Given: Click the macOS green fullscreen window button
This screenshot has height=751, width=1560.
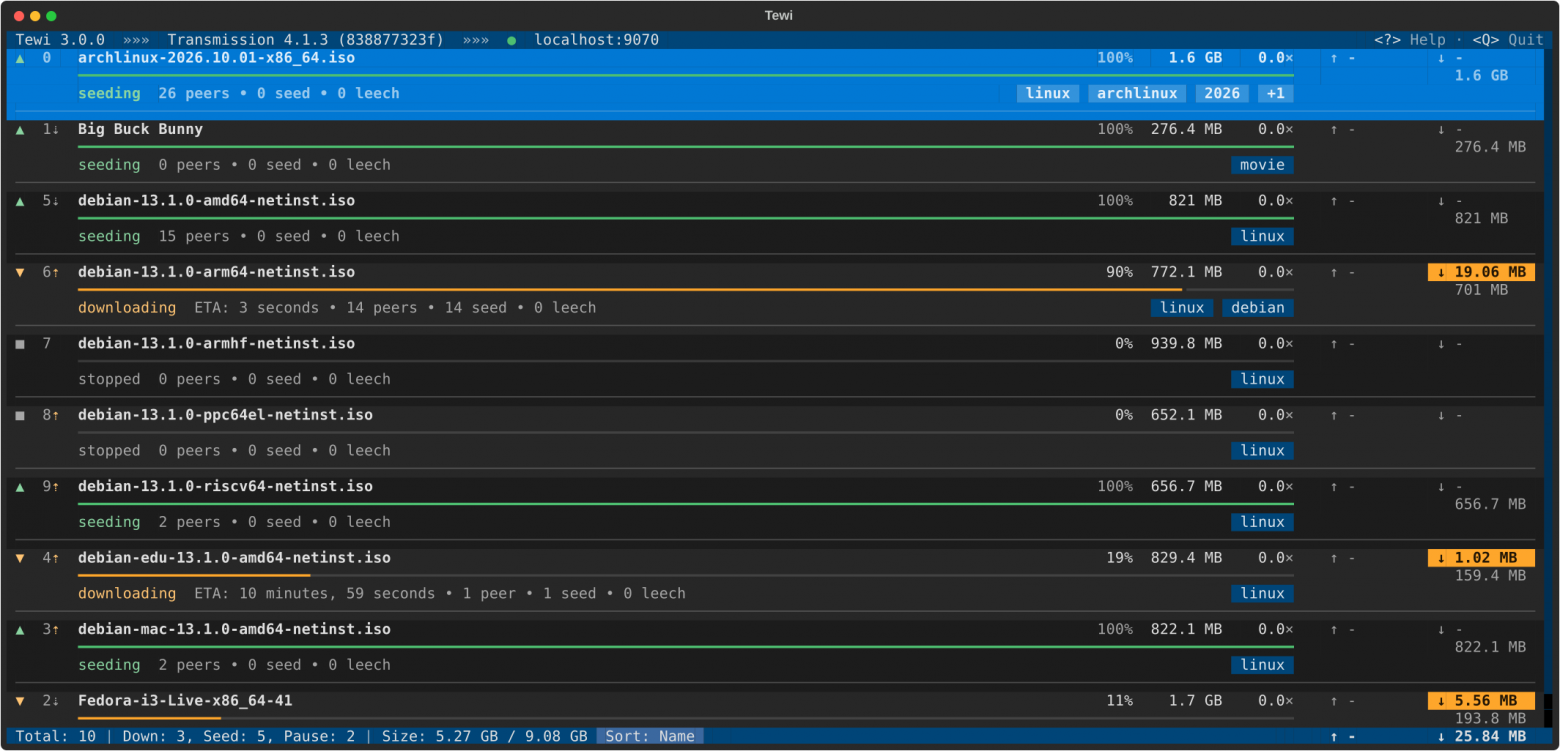Looking at the screenshot, I should pos(51,16).
